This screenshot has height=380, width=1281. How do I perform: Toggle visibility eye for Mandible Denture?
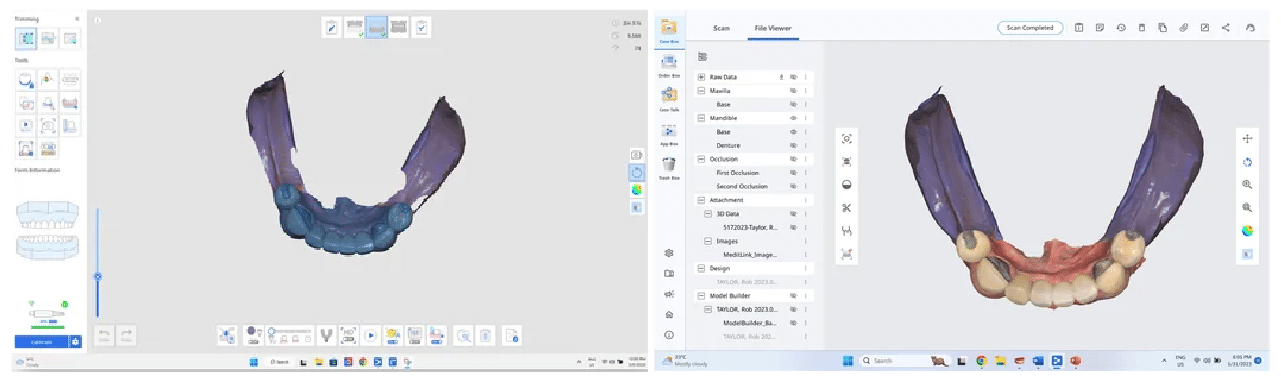pyautogui.click(x=794, y=145)
